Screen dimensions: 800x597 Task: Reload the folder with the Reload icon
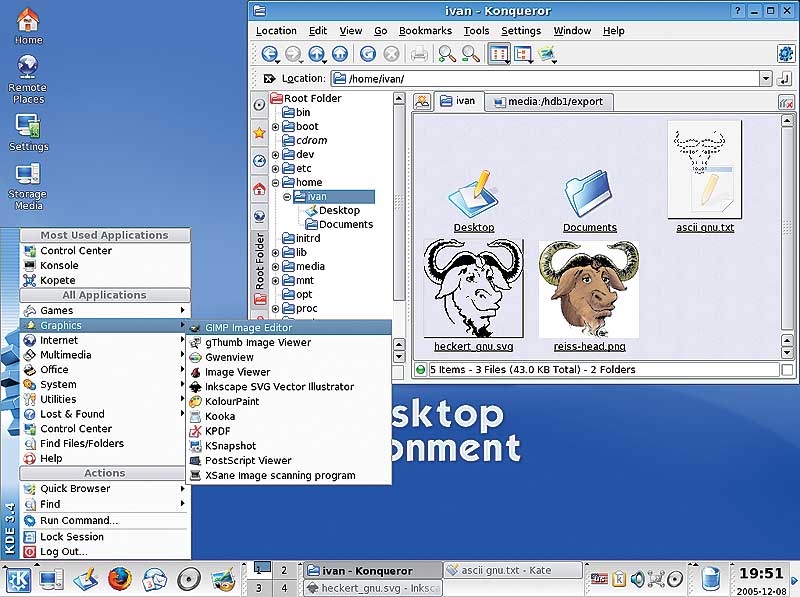[368, 54]
